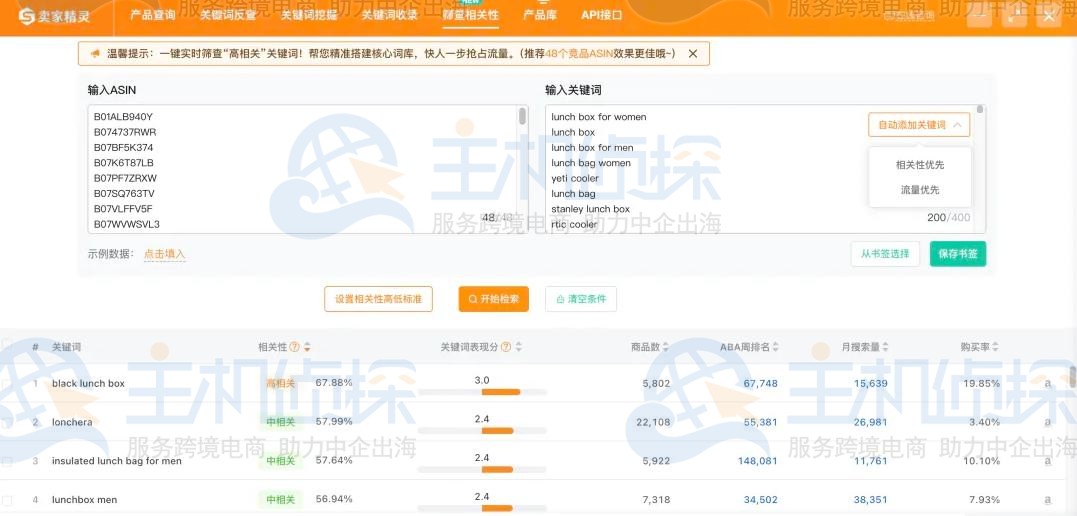Screen dimensions: 1077x516
Task: Open 相关性 help question-mark icon
Action: (x=295, y=347)
